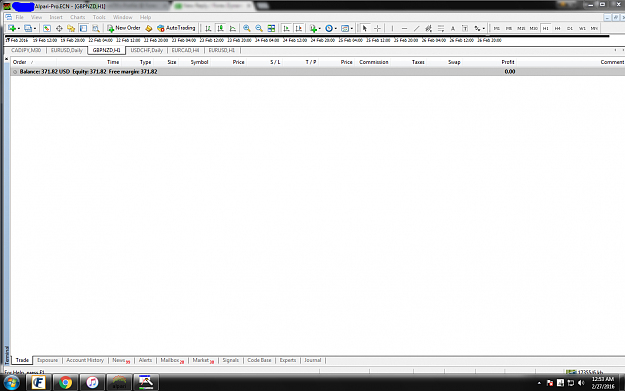Viewport: 625px width, 391px height.
Task: Open the File menu
Action: [20, 17]
